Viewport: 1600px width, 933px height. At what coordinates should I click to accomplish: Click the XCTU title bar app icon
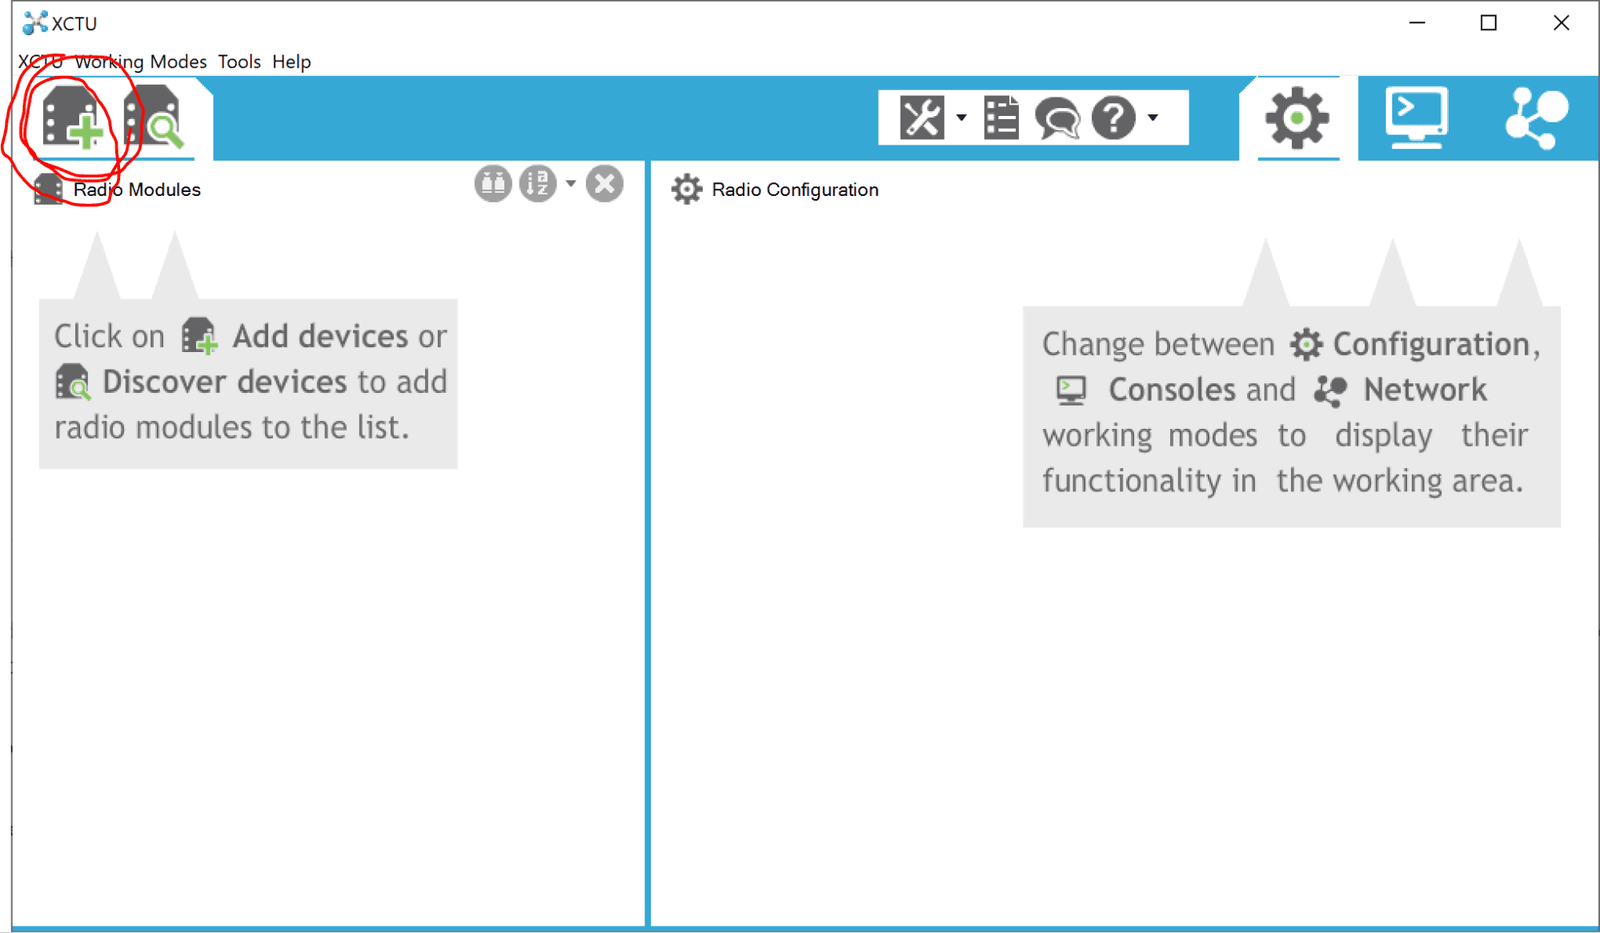[x=34, y=23]
